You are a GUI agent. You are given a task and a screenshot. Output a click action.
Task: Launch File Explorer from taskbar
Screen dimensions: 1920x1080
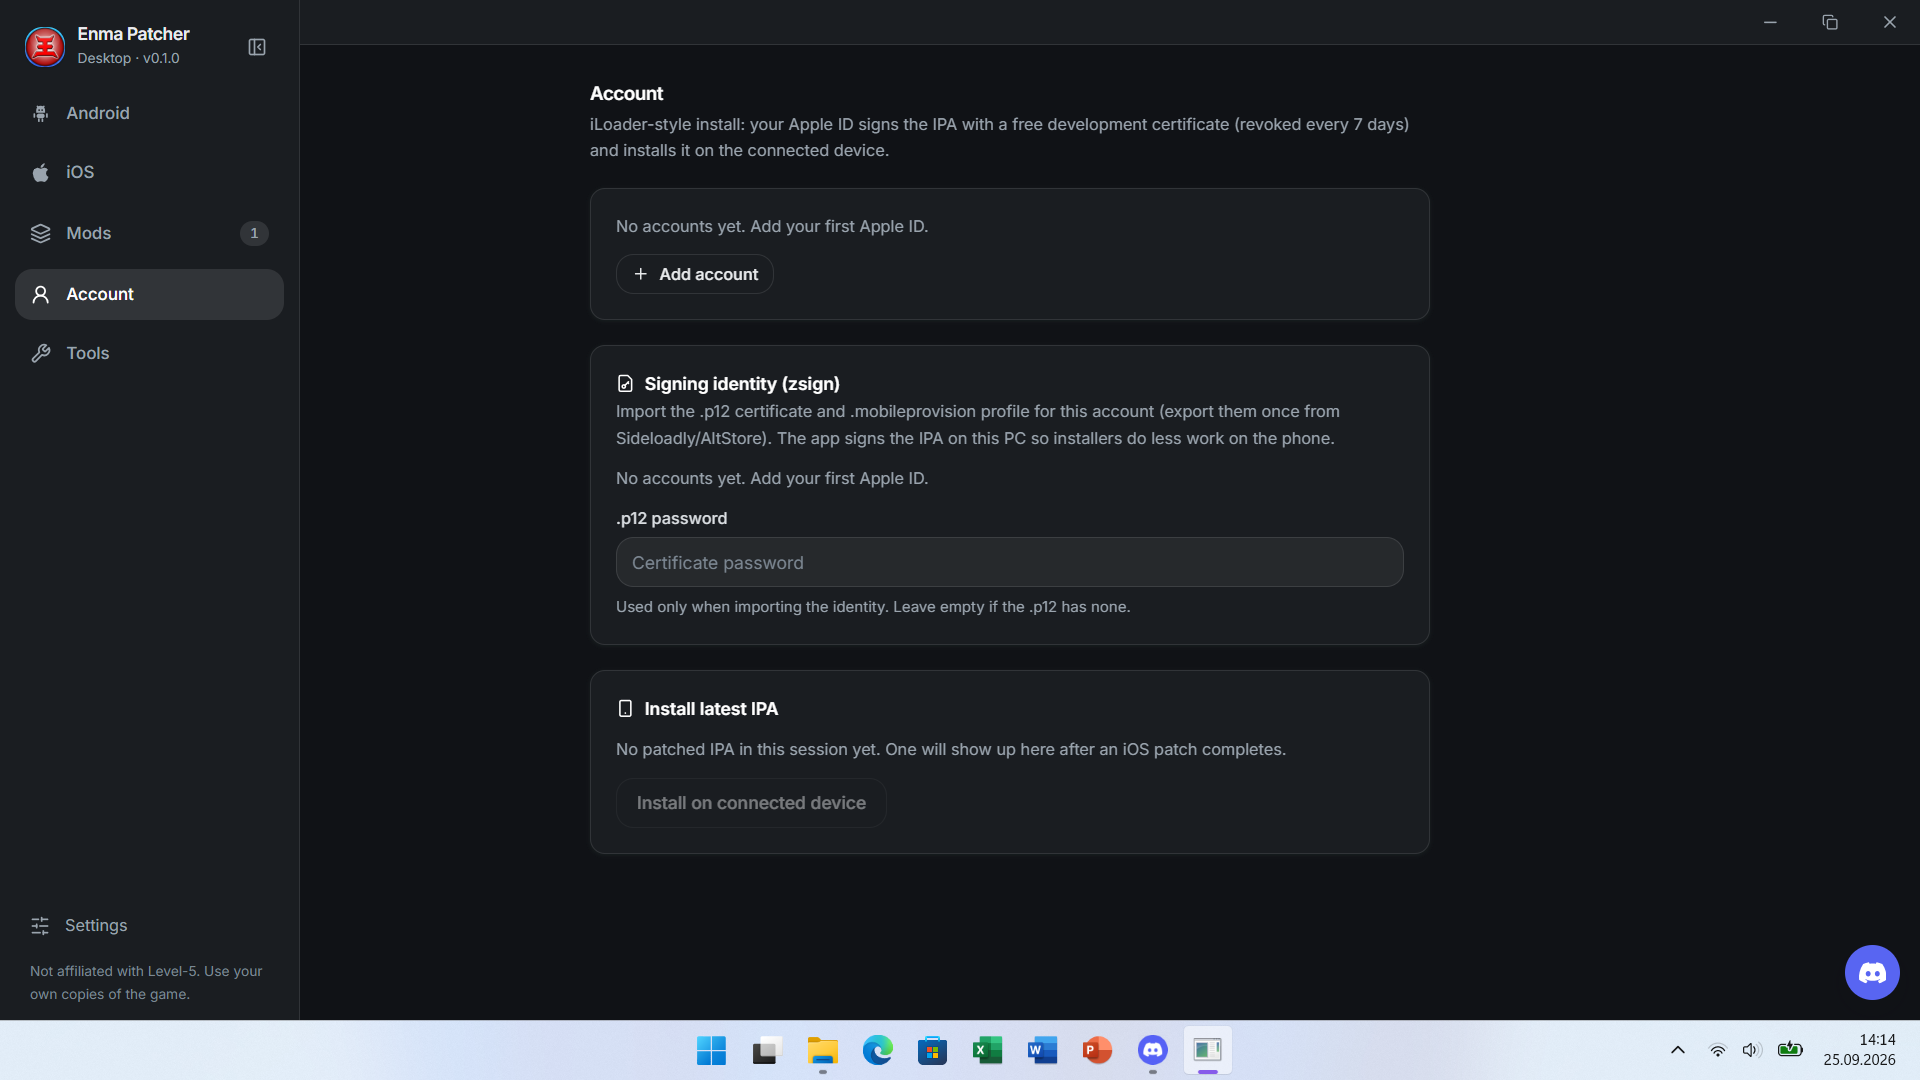click(x=822, y=1050)
